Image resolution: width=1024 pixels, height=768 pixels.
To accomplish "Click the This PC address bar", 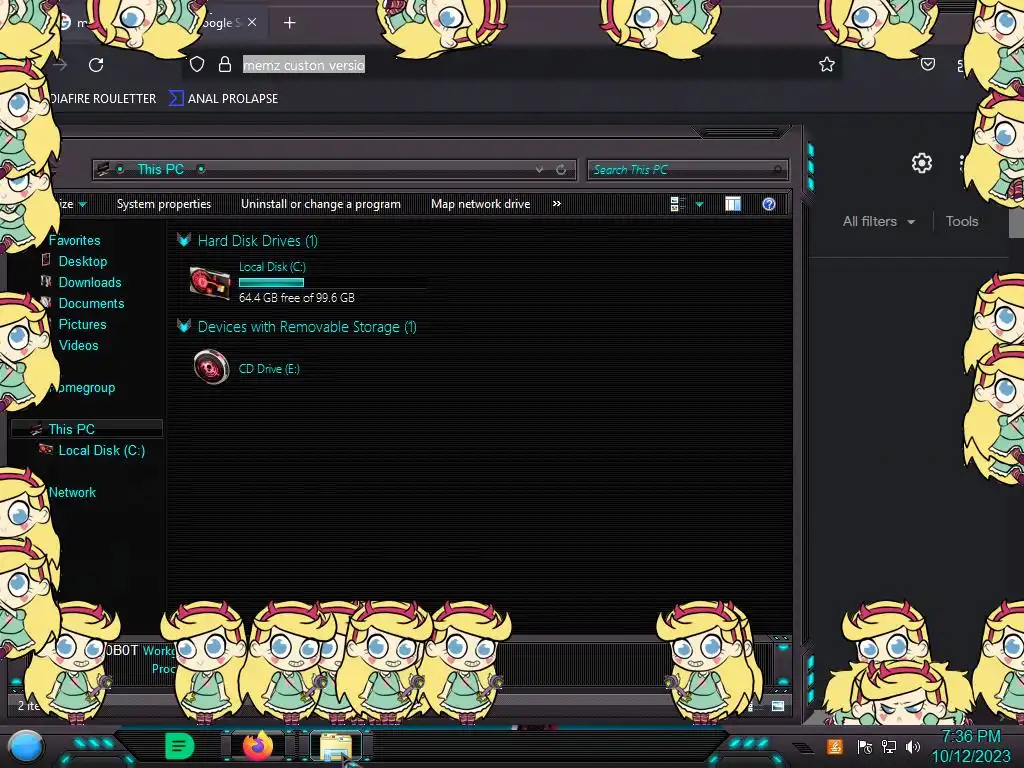I will click(333, 170).
